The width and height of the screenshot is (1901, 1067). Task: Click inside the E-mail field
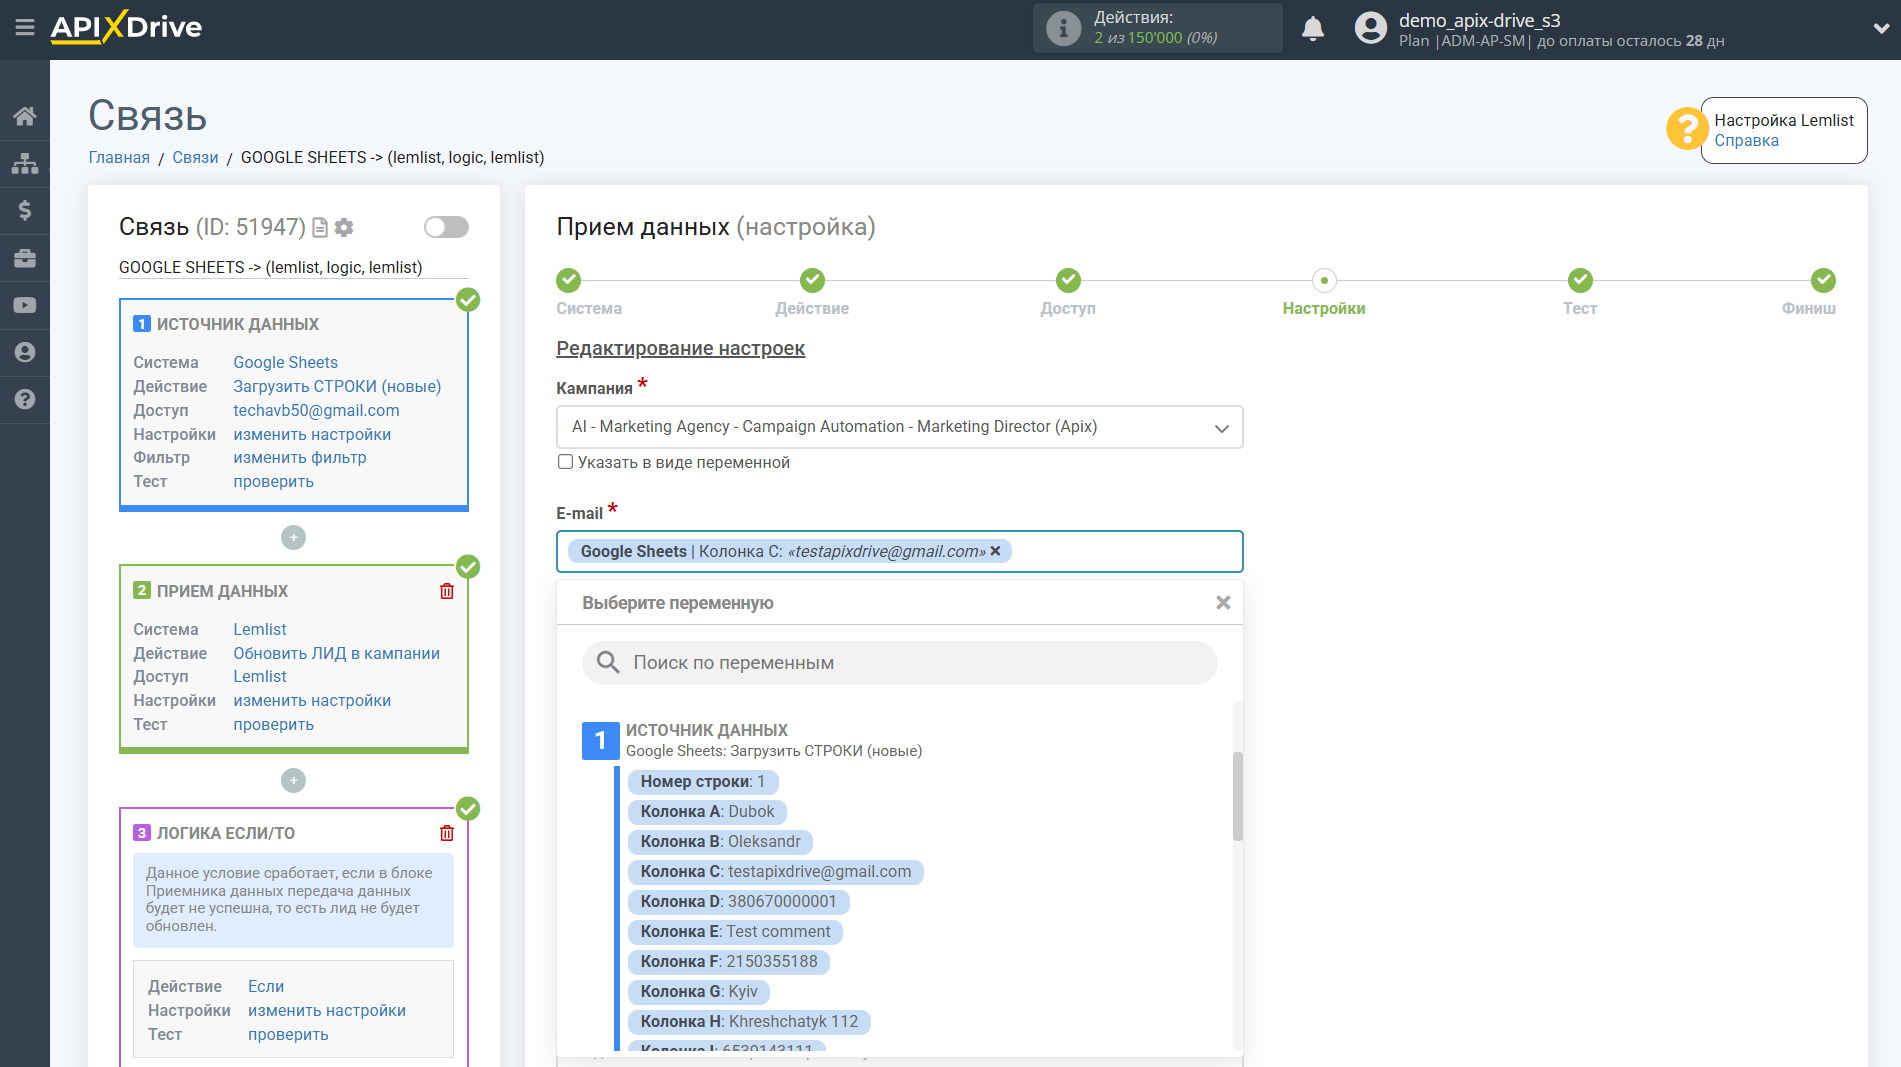[899, 551]
